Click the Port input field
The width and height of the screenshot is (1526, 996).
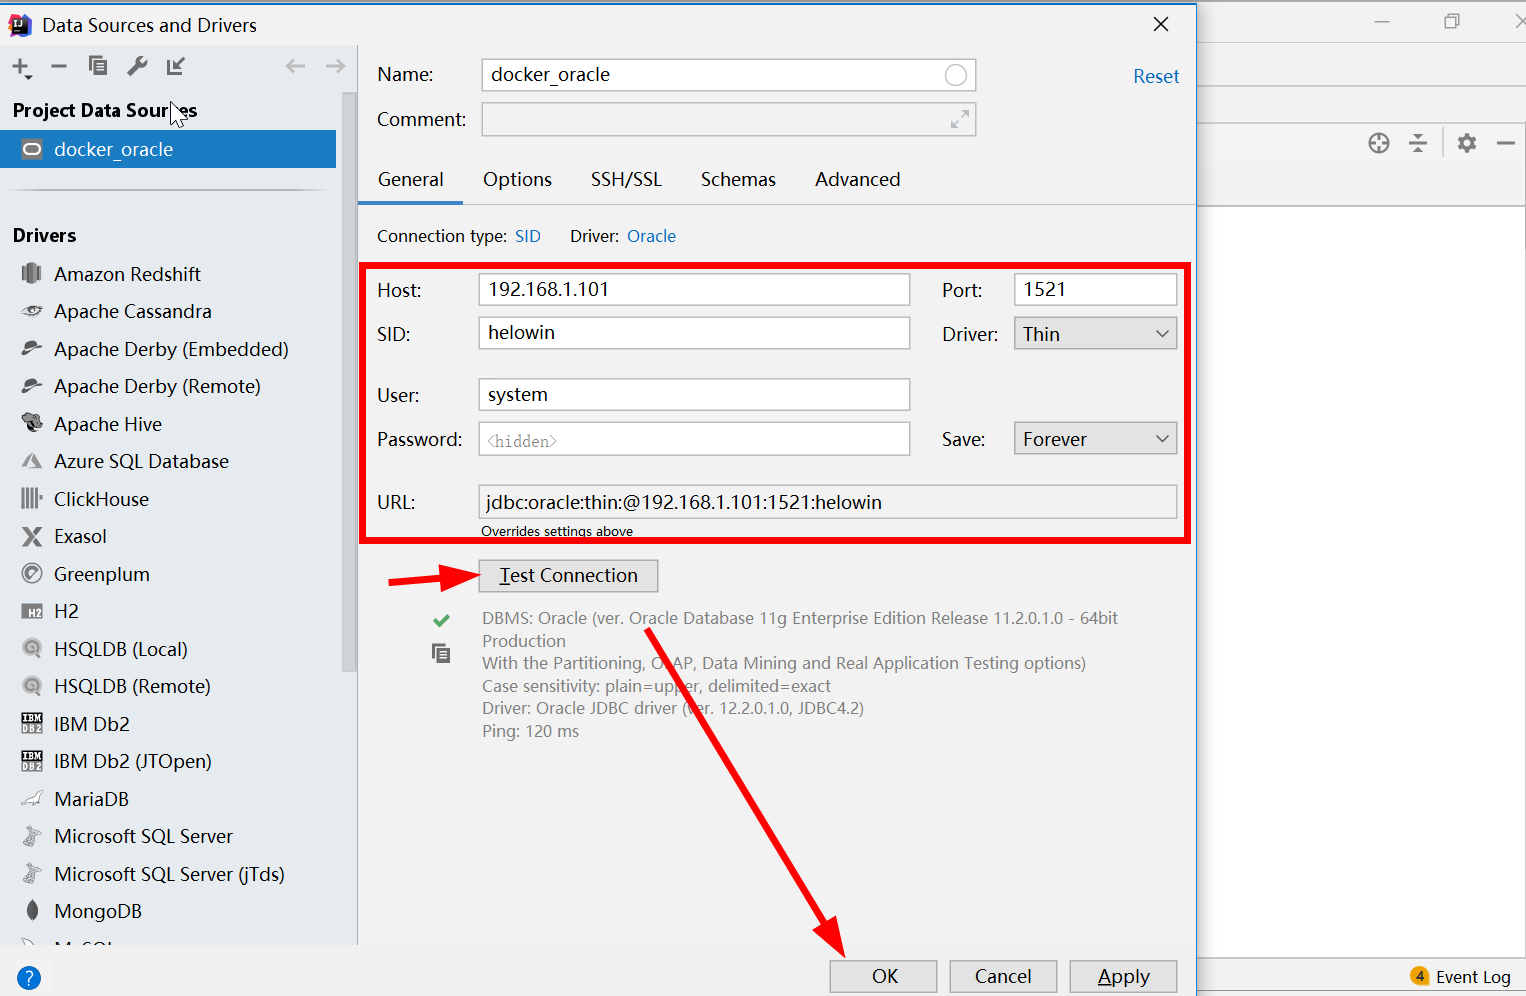(x=1095, y=290)
